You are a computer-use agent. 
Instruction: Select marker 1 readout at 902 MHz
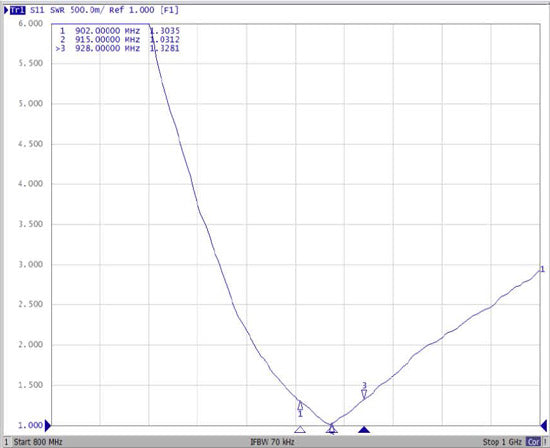click(x=119, y=31)
